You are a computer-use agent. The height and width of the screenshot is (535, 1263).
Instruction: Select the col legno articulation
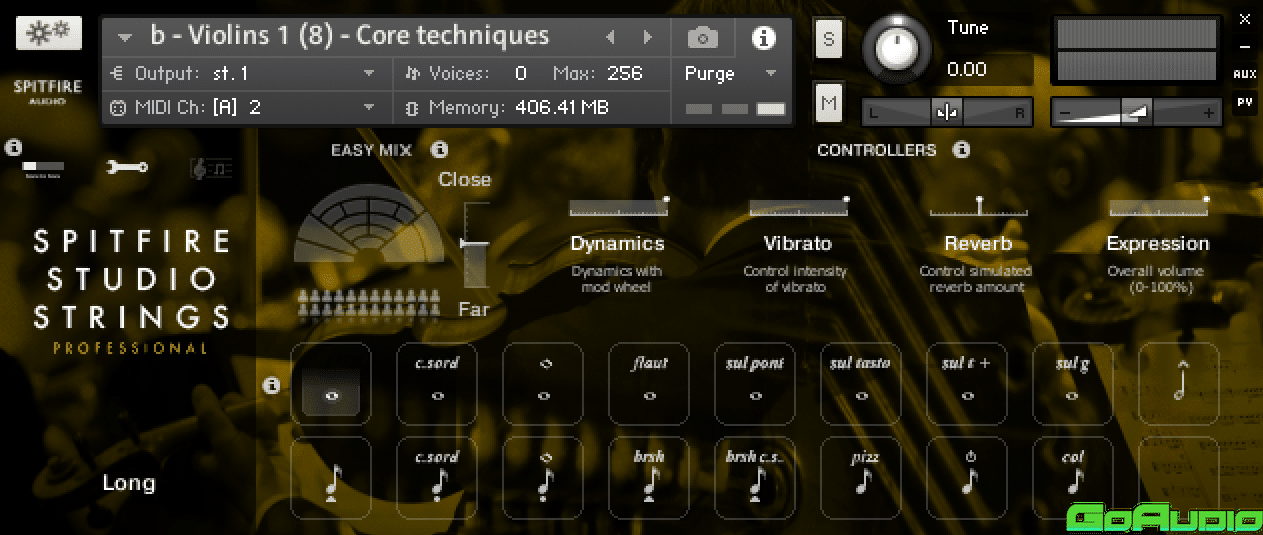pos(1073,478)
